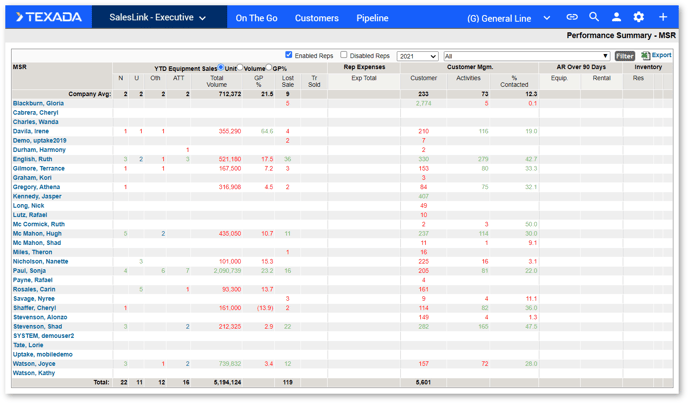The image size is (688, 403).
Task: Open the 2021 year dropdown
Action: point(417,56)
